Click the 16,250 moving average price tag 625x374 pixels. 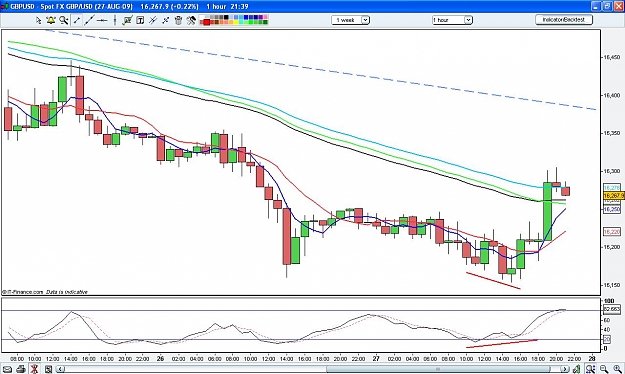pyautogui.click(x=611, y=209)
